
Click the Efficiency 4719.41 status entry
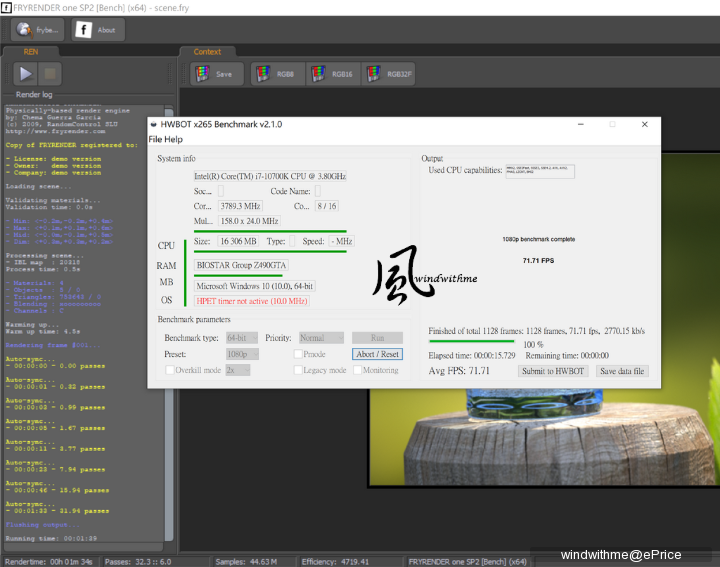point(335,561)
